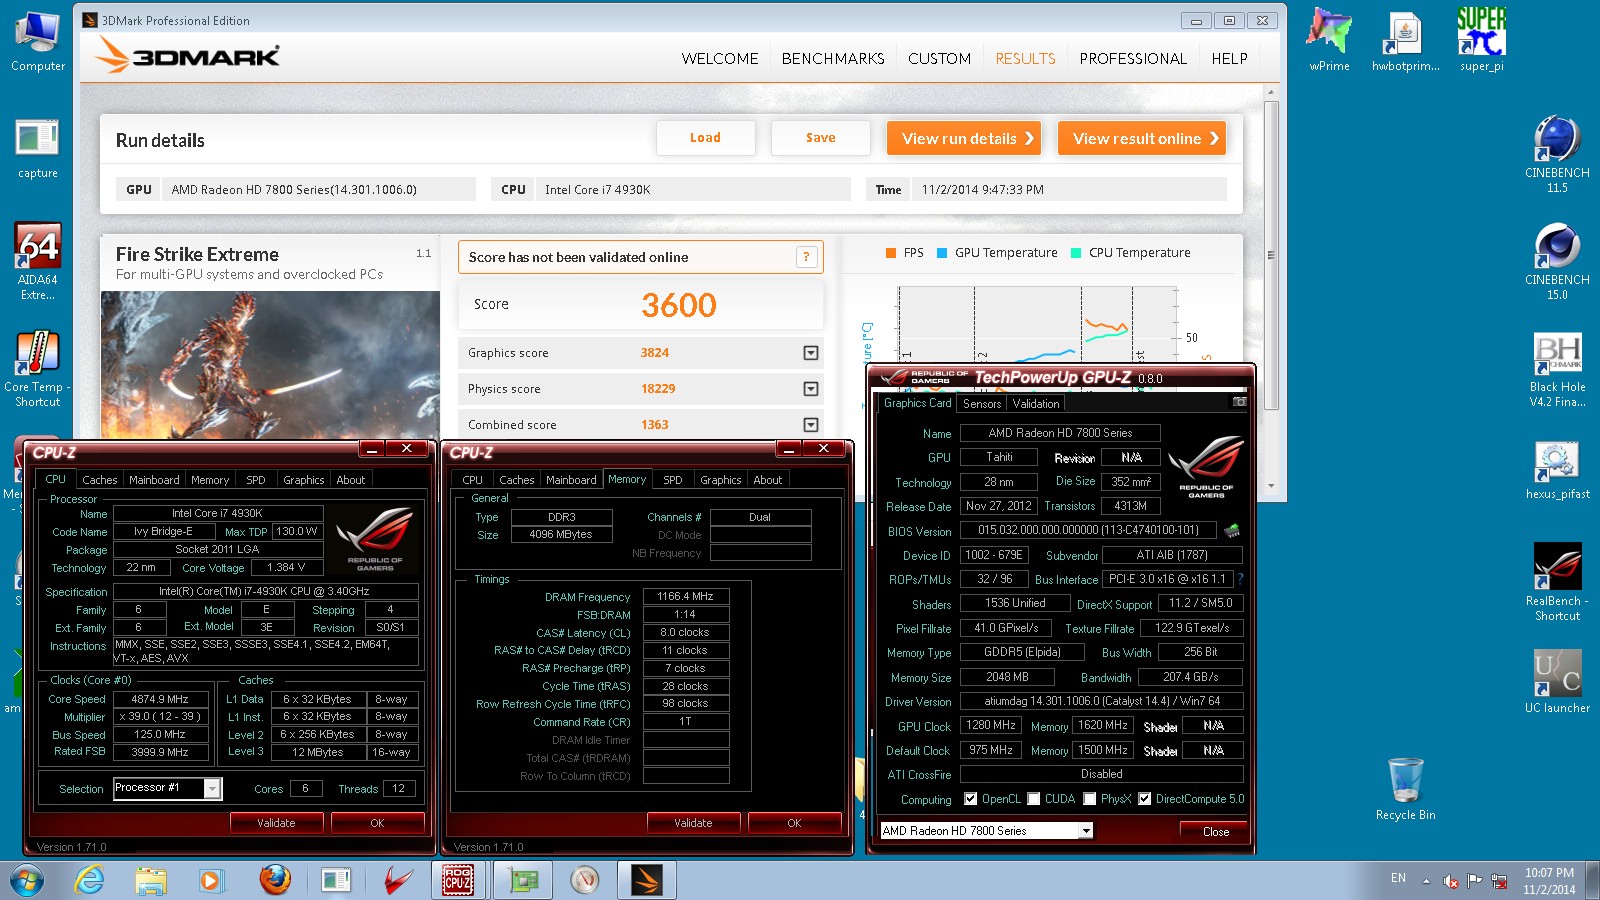Expand Combined score details
The width and height of the screenshot is (1600, 900).
click(811, 425)
